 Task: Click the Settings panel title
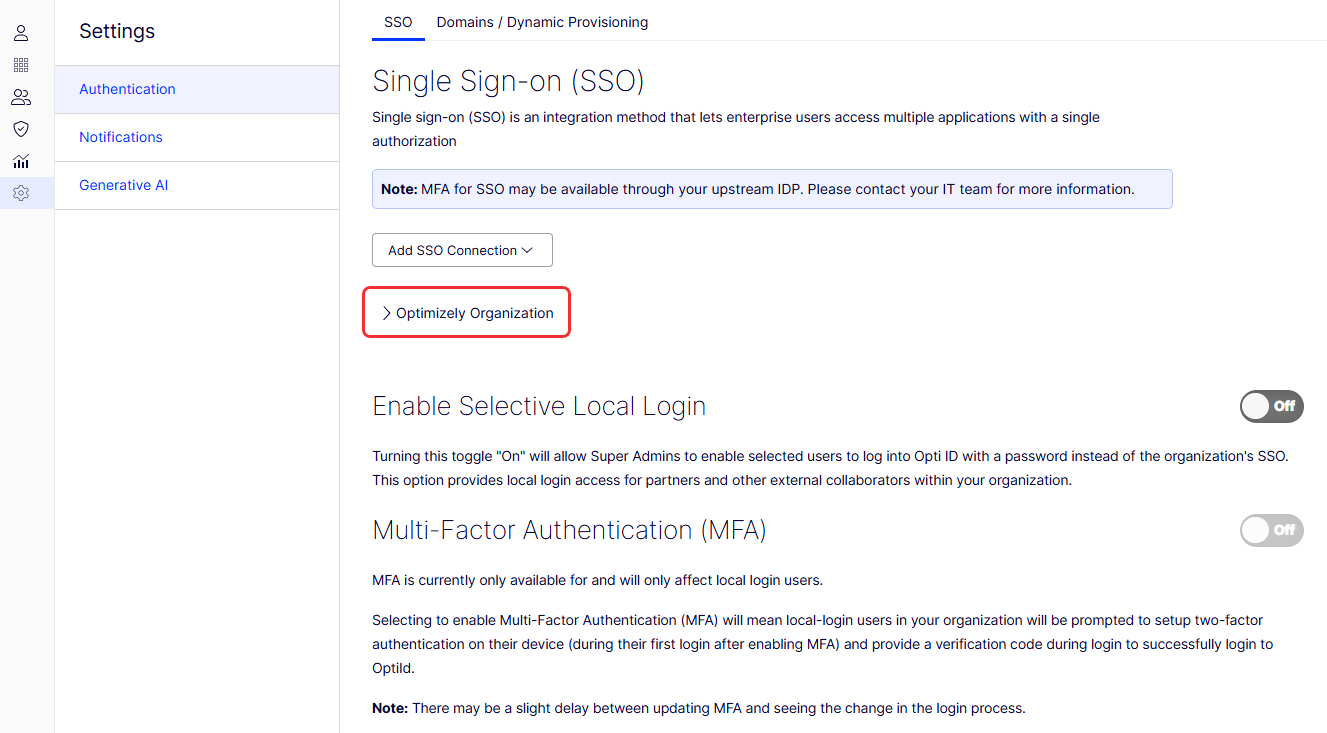(117, 31)
